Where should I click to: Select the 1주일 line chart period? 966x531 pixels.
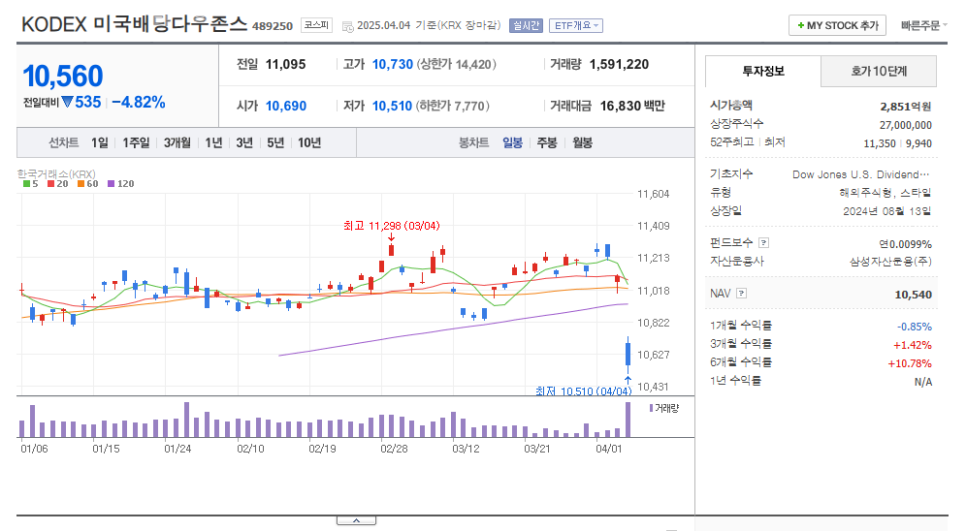(136, 143)
